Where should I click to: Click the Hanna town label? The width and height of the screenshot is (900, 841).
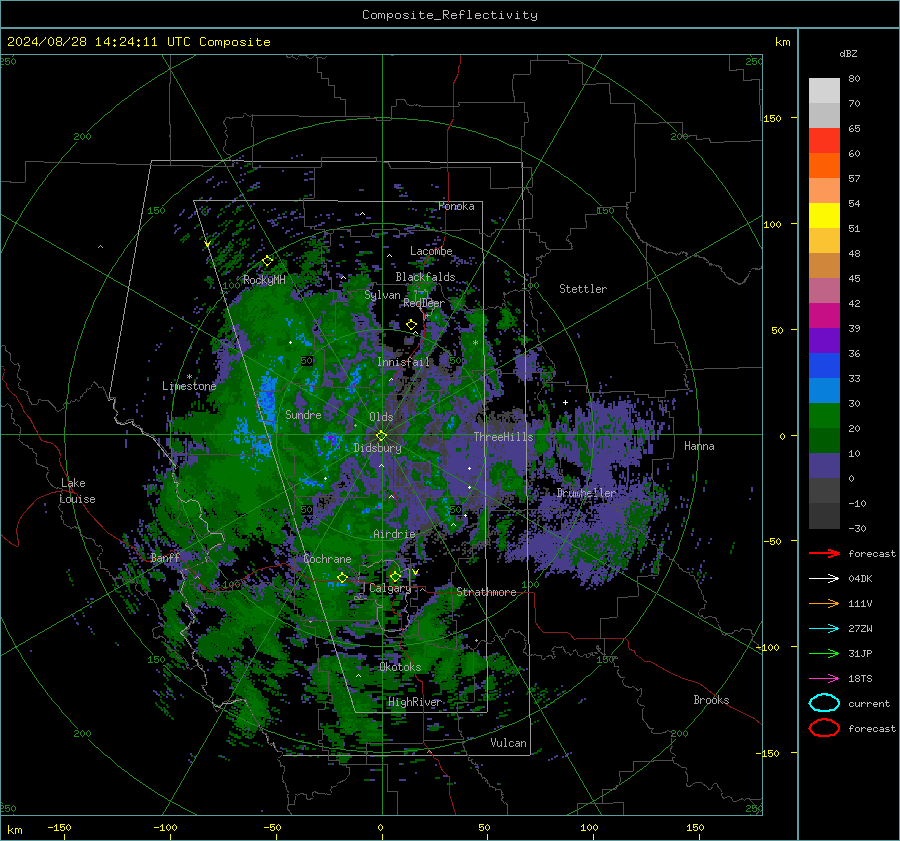click(699, 446)
